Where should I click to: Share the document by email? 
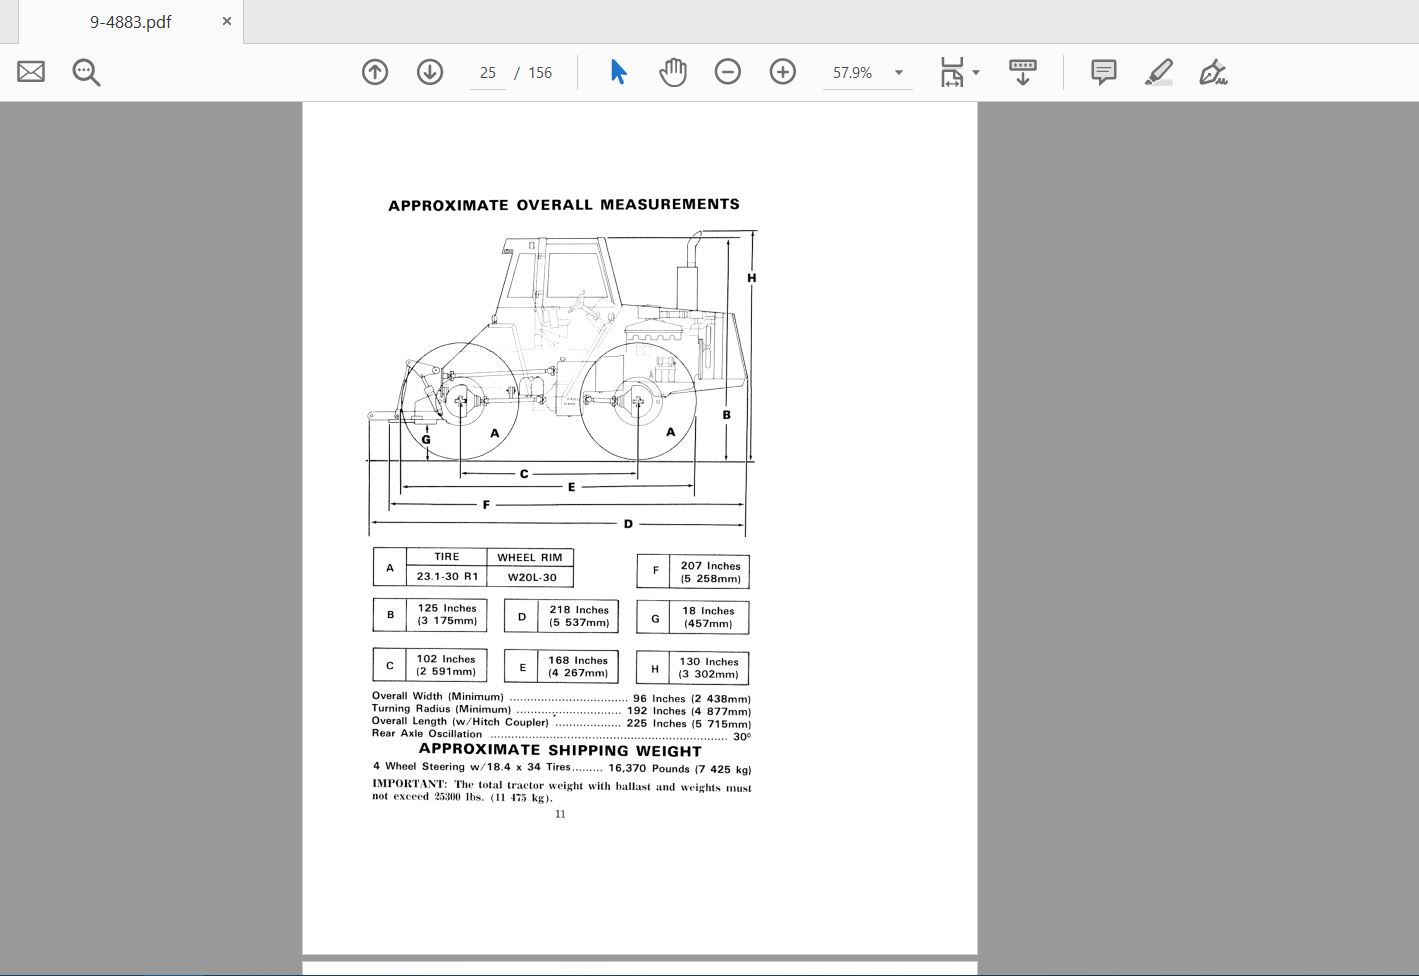30,71
